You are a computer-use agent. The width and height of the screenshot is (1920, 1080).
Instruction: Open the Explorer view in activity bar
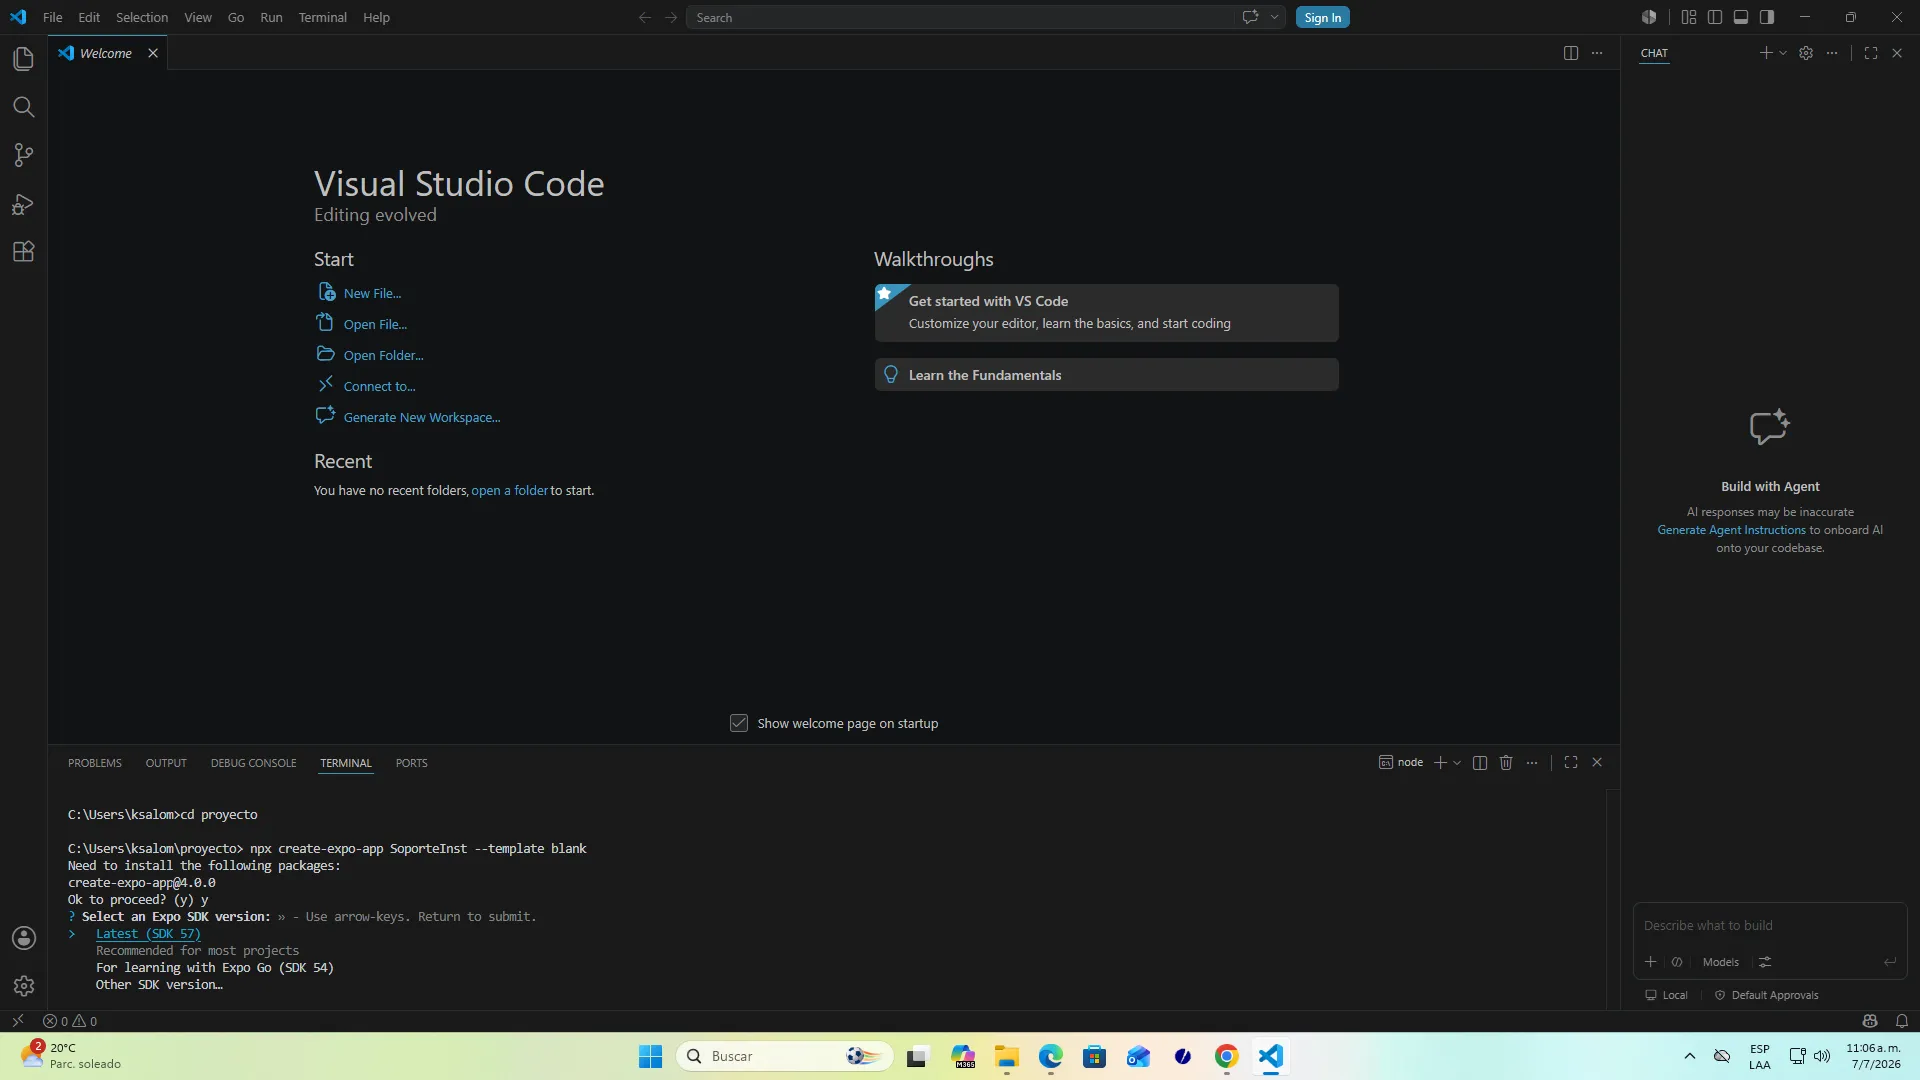pyautogui.click(x=24, y=59)
